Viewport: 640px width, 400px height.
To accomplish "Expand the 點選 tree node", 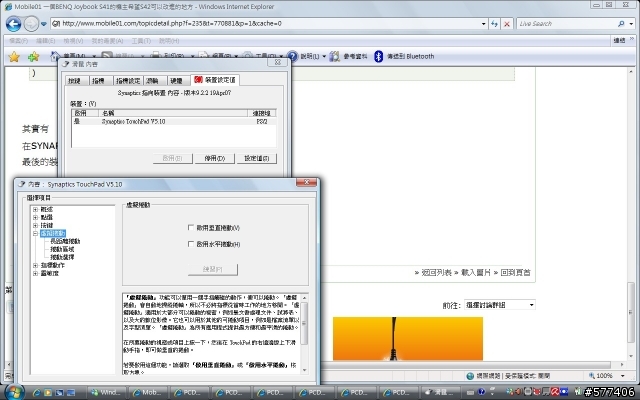I will coord(36,217).
